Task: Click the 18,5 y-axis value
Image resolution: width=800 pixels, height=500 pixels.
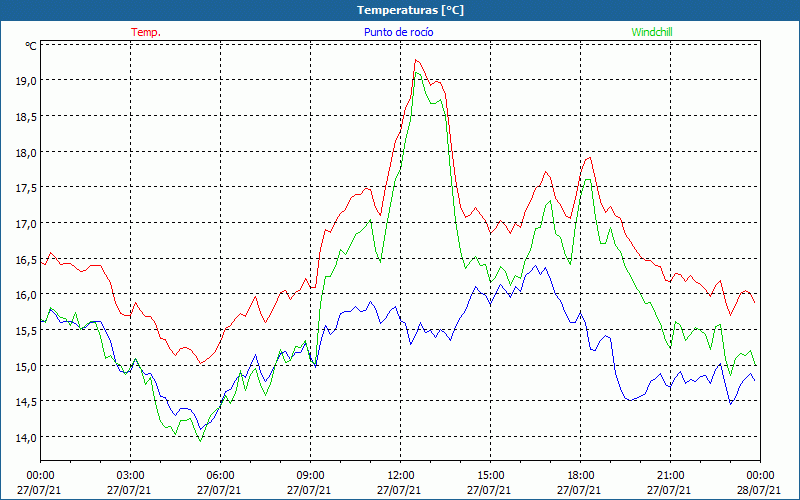Action: tap(28, 116)
